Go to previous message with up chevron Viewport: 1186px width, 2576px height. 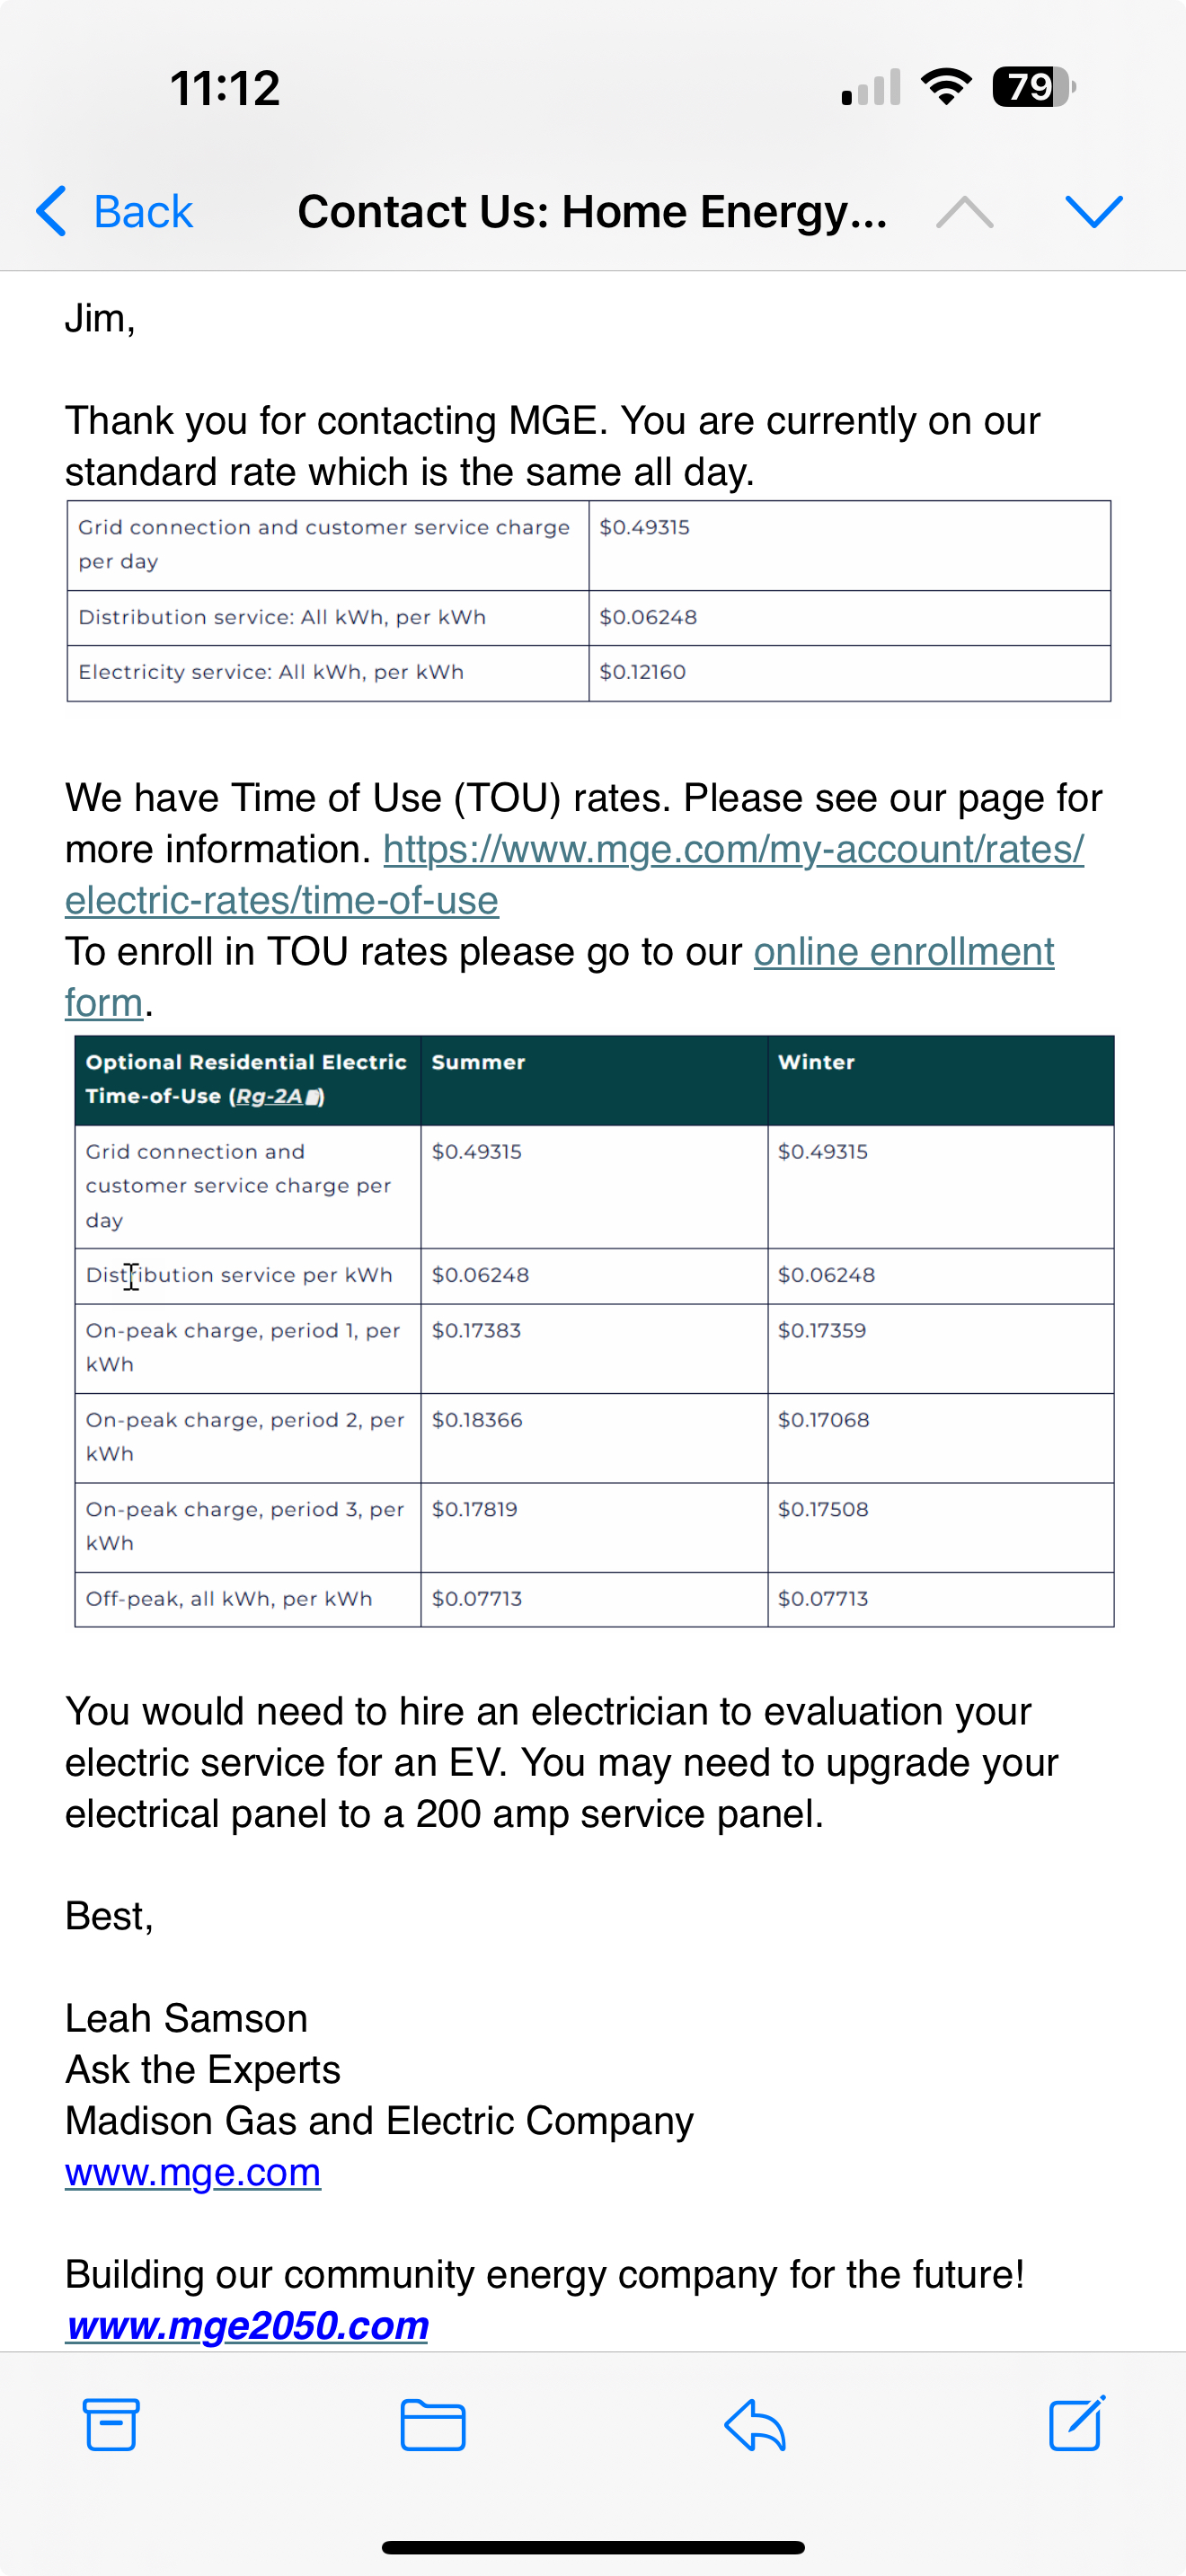964,212
